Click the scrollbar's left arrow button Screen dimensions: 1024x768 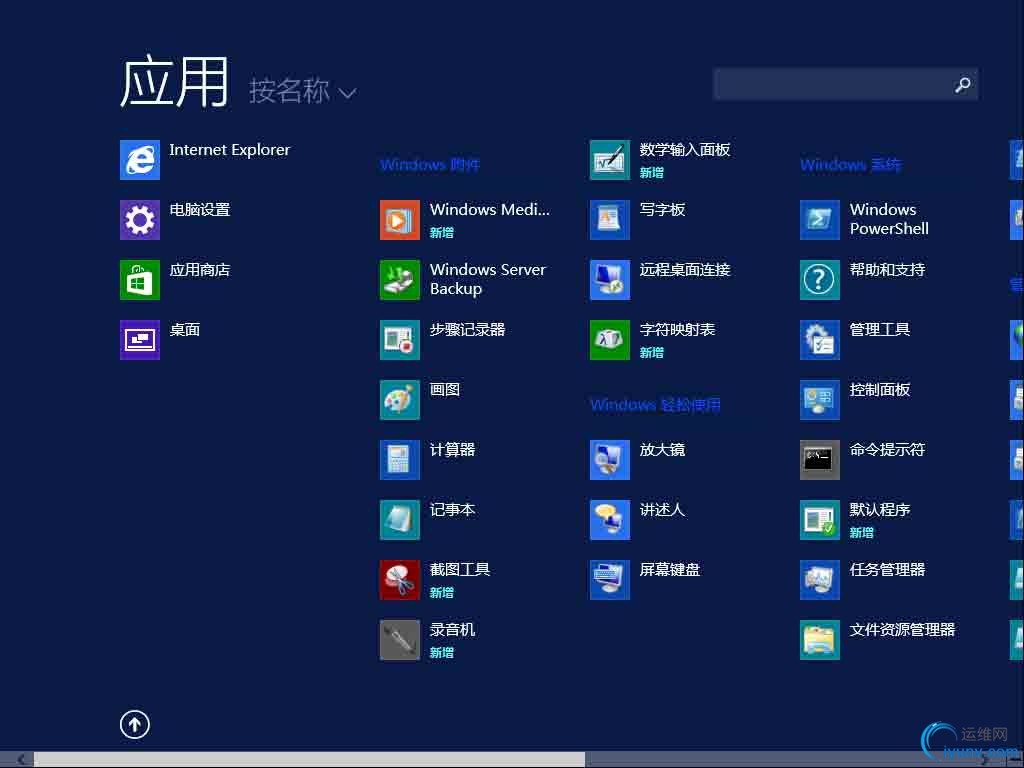(x=20, y=760)
